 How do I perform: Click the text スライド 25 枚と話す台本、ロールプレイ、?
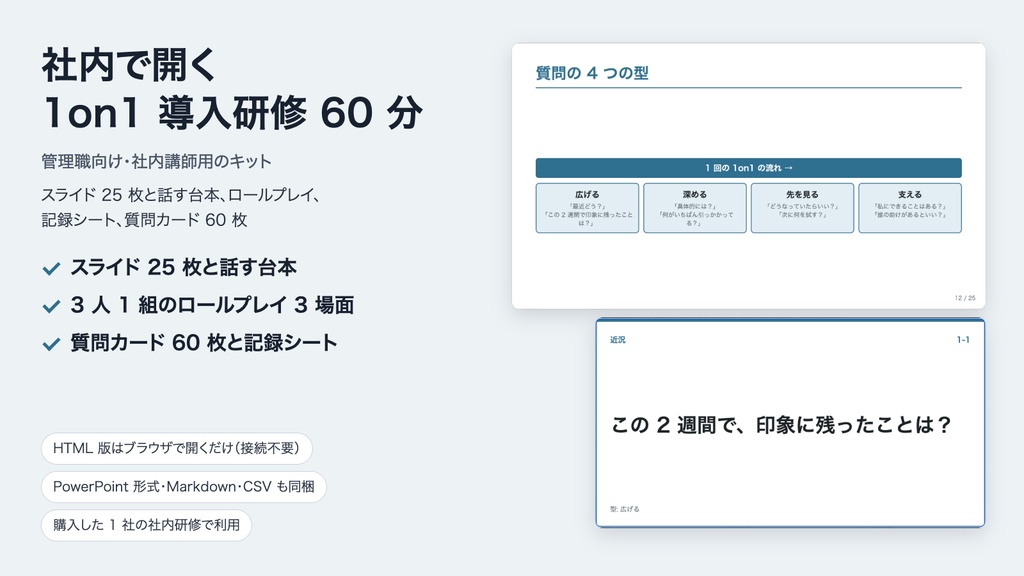(180, 195)
